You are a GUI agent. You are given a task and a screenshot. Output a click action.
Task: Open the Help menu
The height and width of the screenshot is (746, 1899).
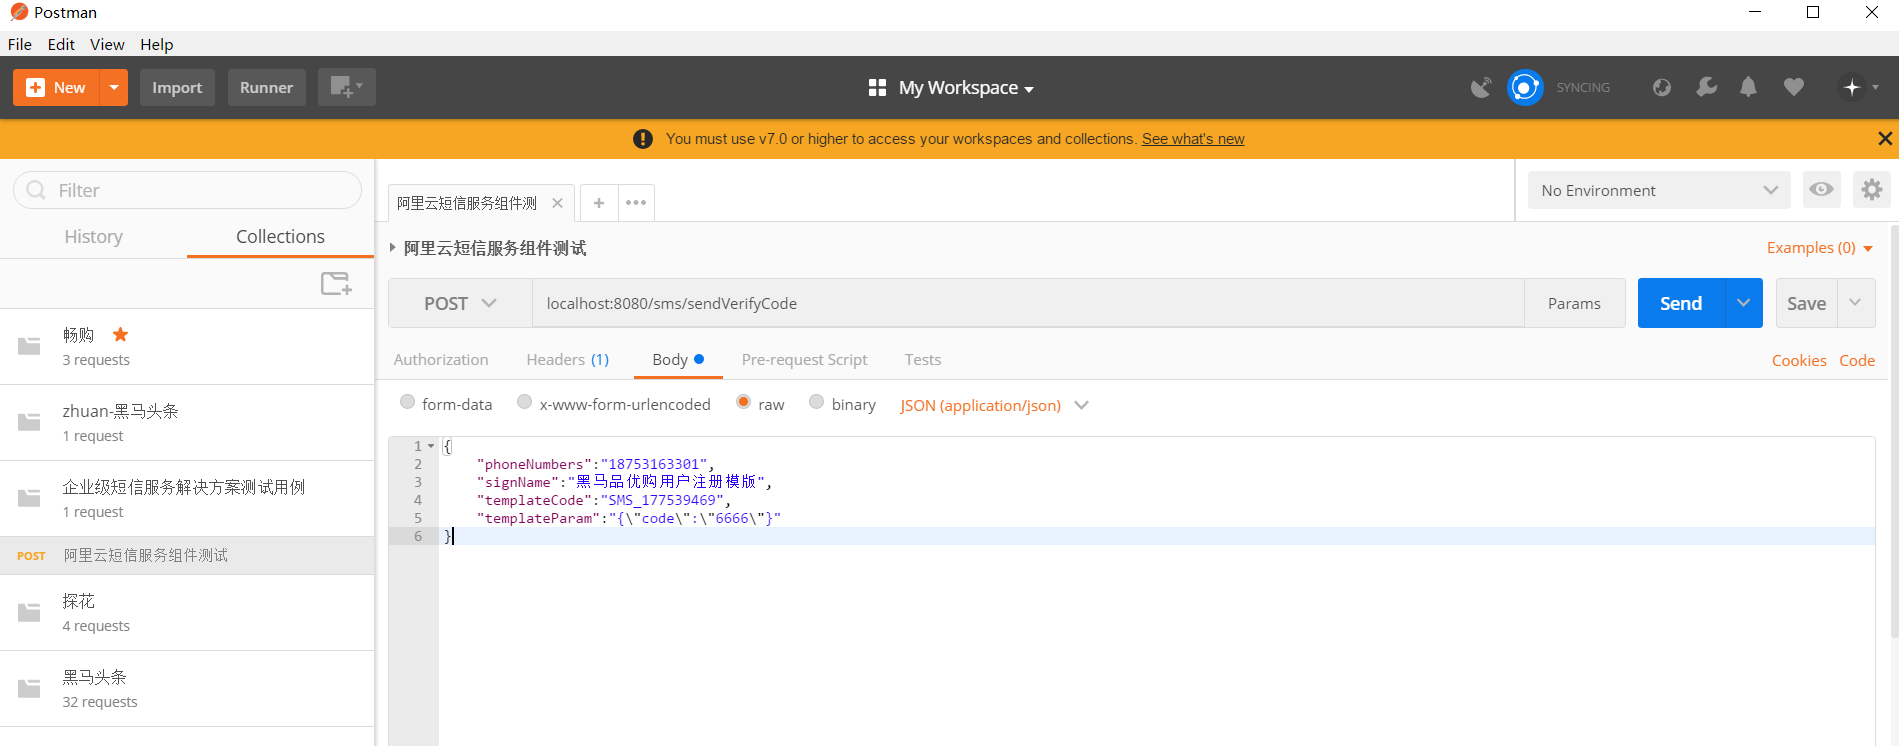[156, 44]
